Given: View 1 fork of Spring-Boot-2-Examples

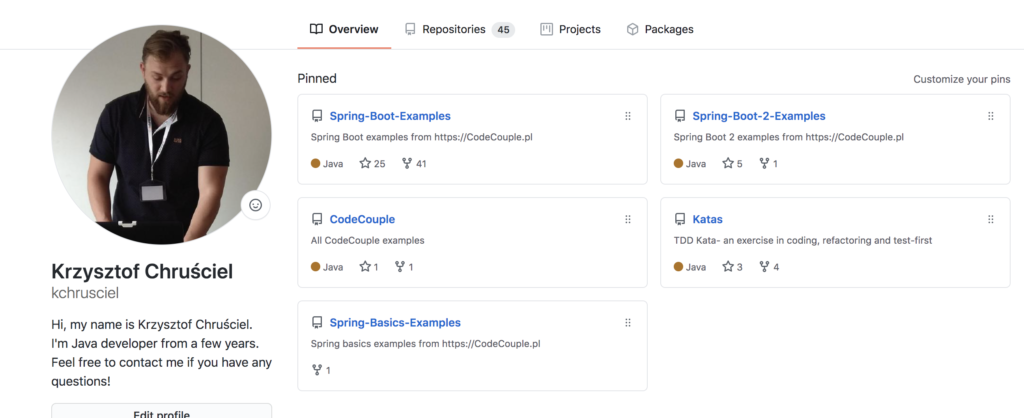Looking at the screenshot, I should click(x=768, y=163).
